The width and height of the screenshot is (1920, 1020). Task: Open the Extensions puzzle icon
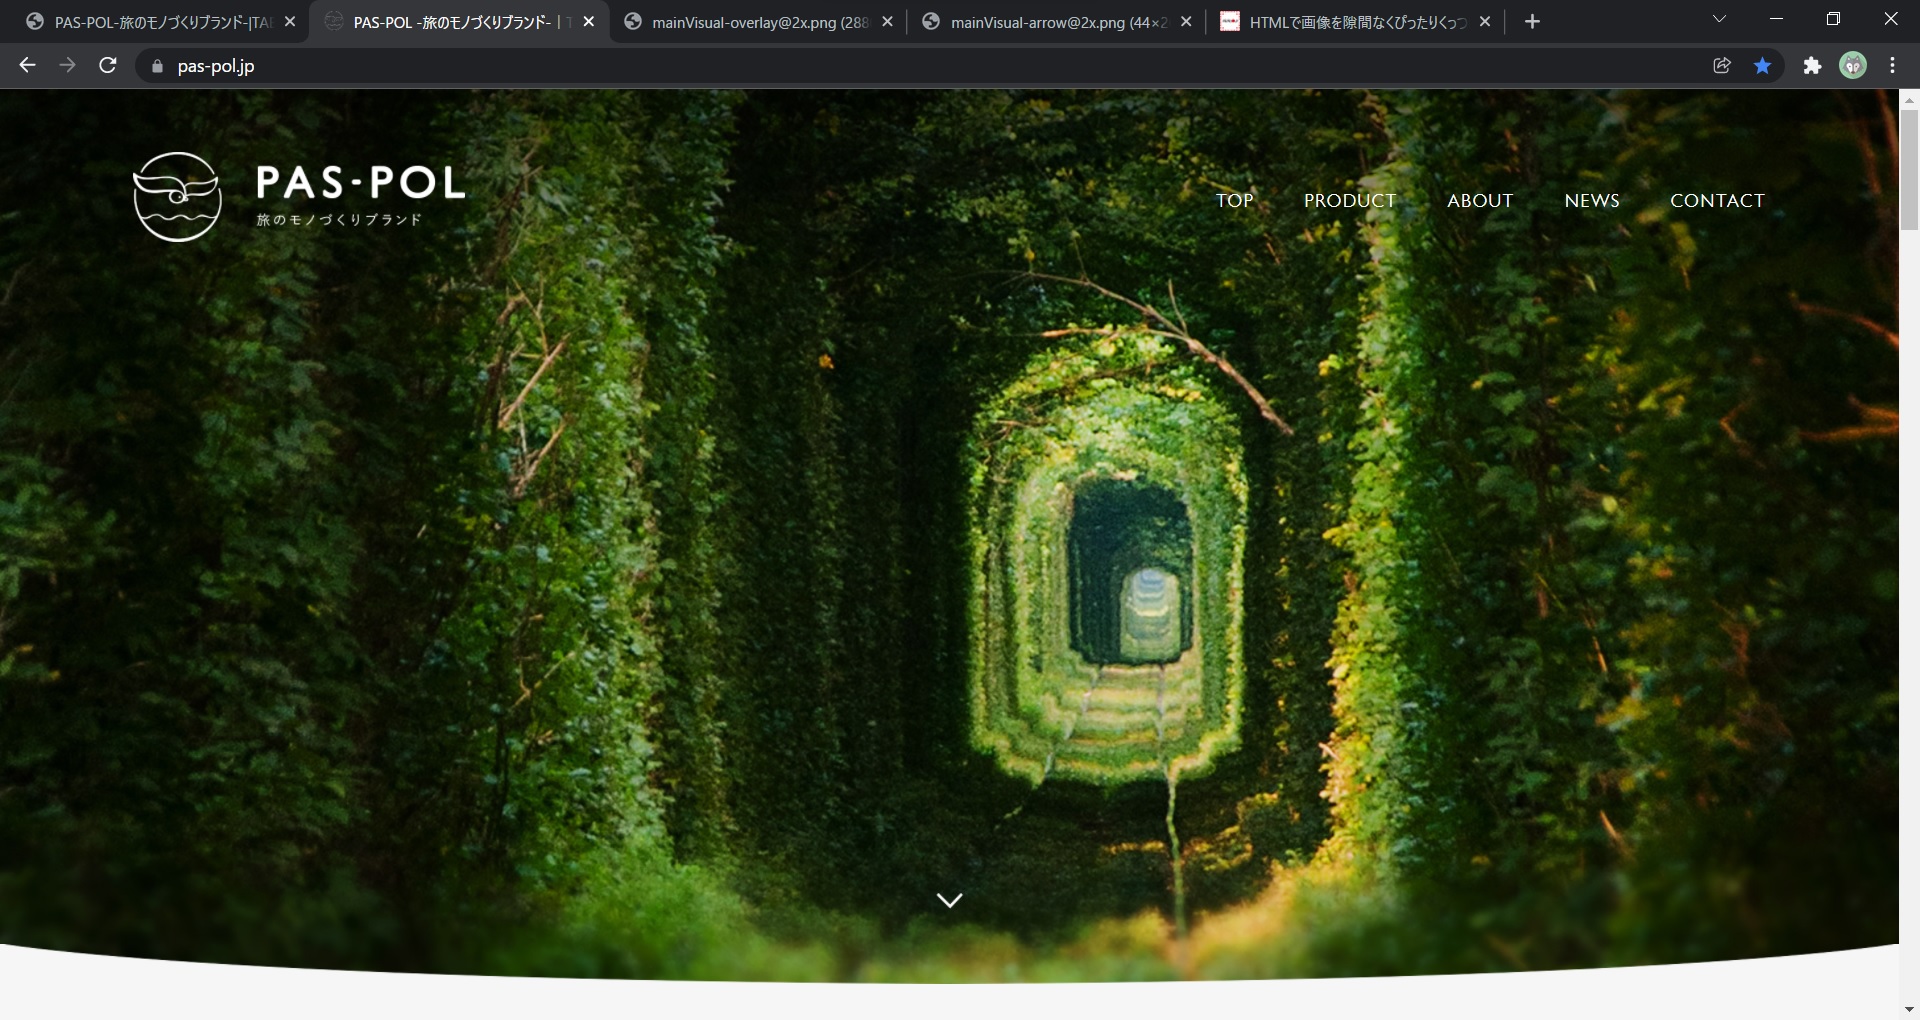click(1812, 66)
